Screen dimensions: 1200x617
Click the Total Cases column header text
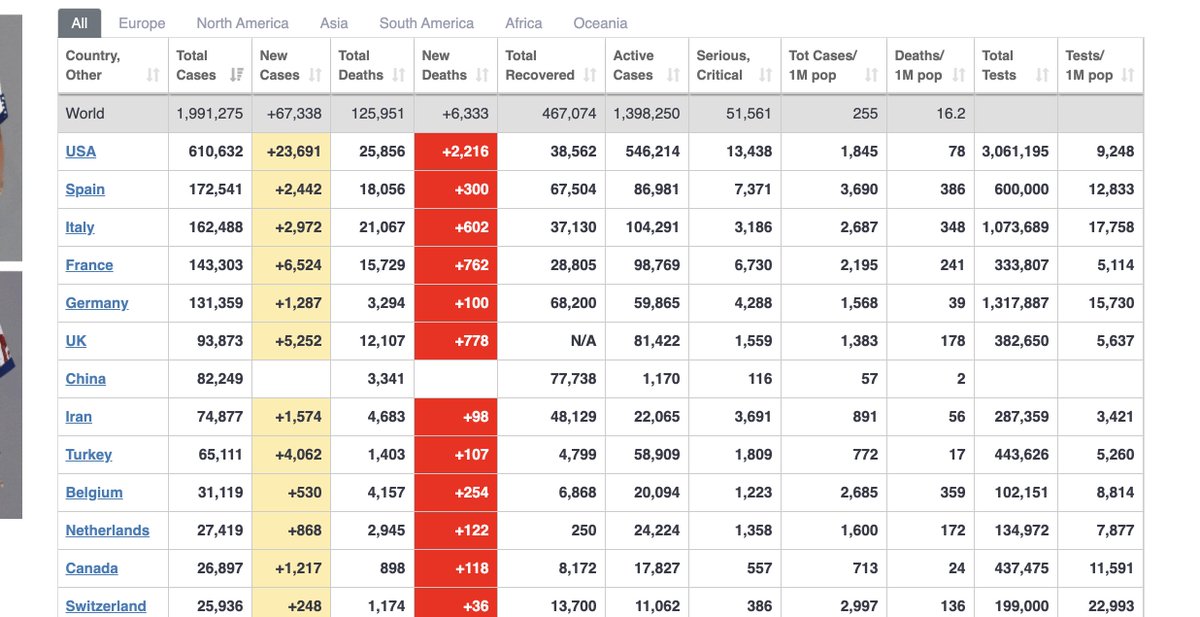196,65
